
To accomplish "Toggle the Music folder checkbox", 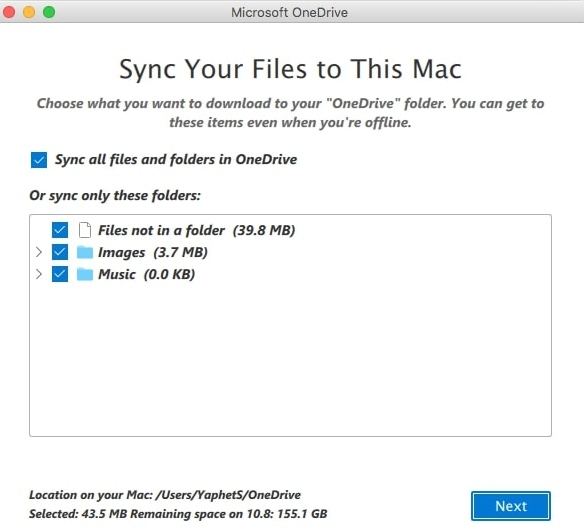I will [x=60, y=274].
